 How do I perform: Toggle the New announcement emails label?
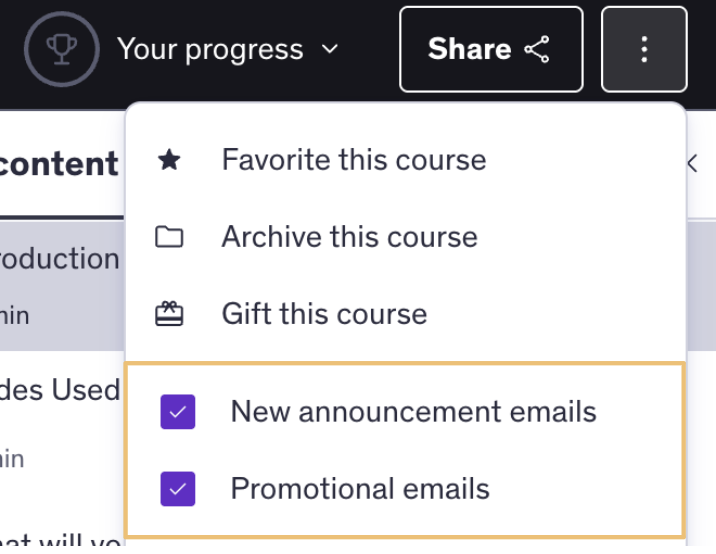tap(413, 412)
